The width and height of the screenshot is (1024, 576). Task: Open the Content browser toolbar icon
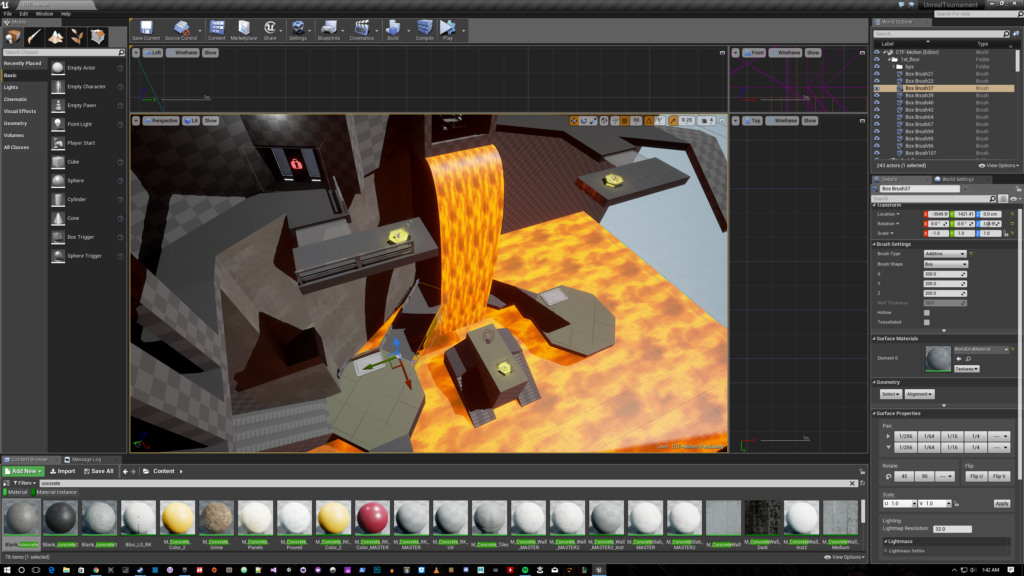coord(217,30)
